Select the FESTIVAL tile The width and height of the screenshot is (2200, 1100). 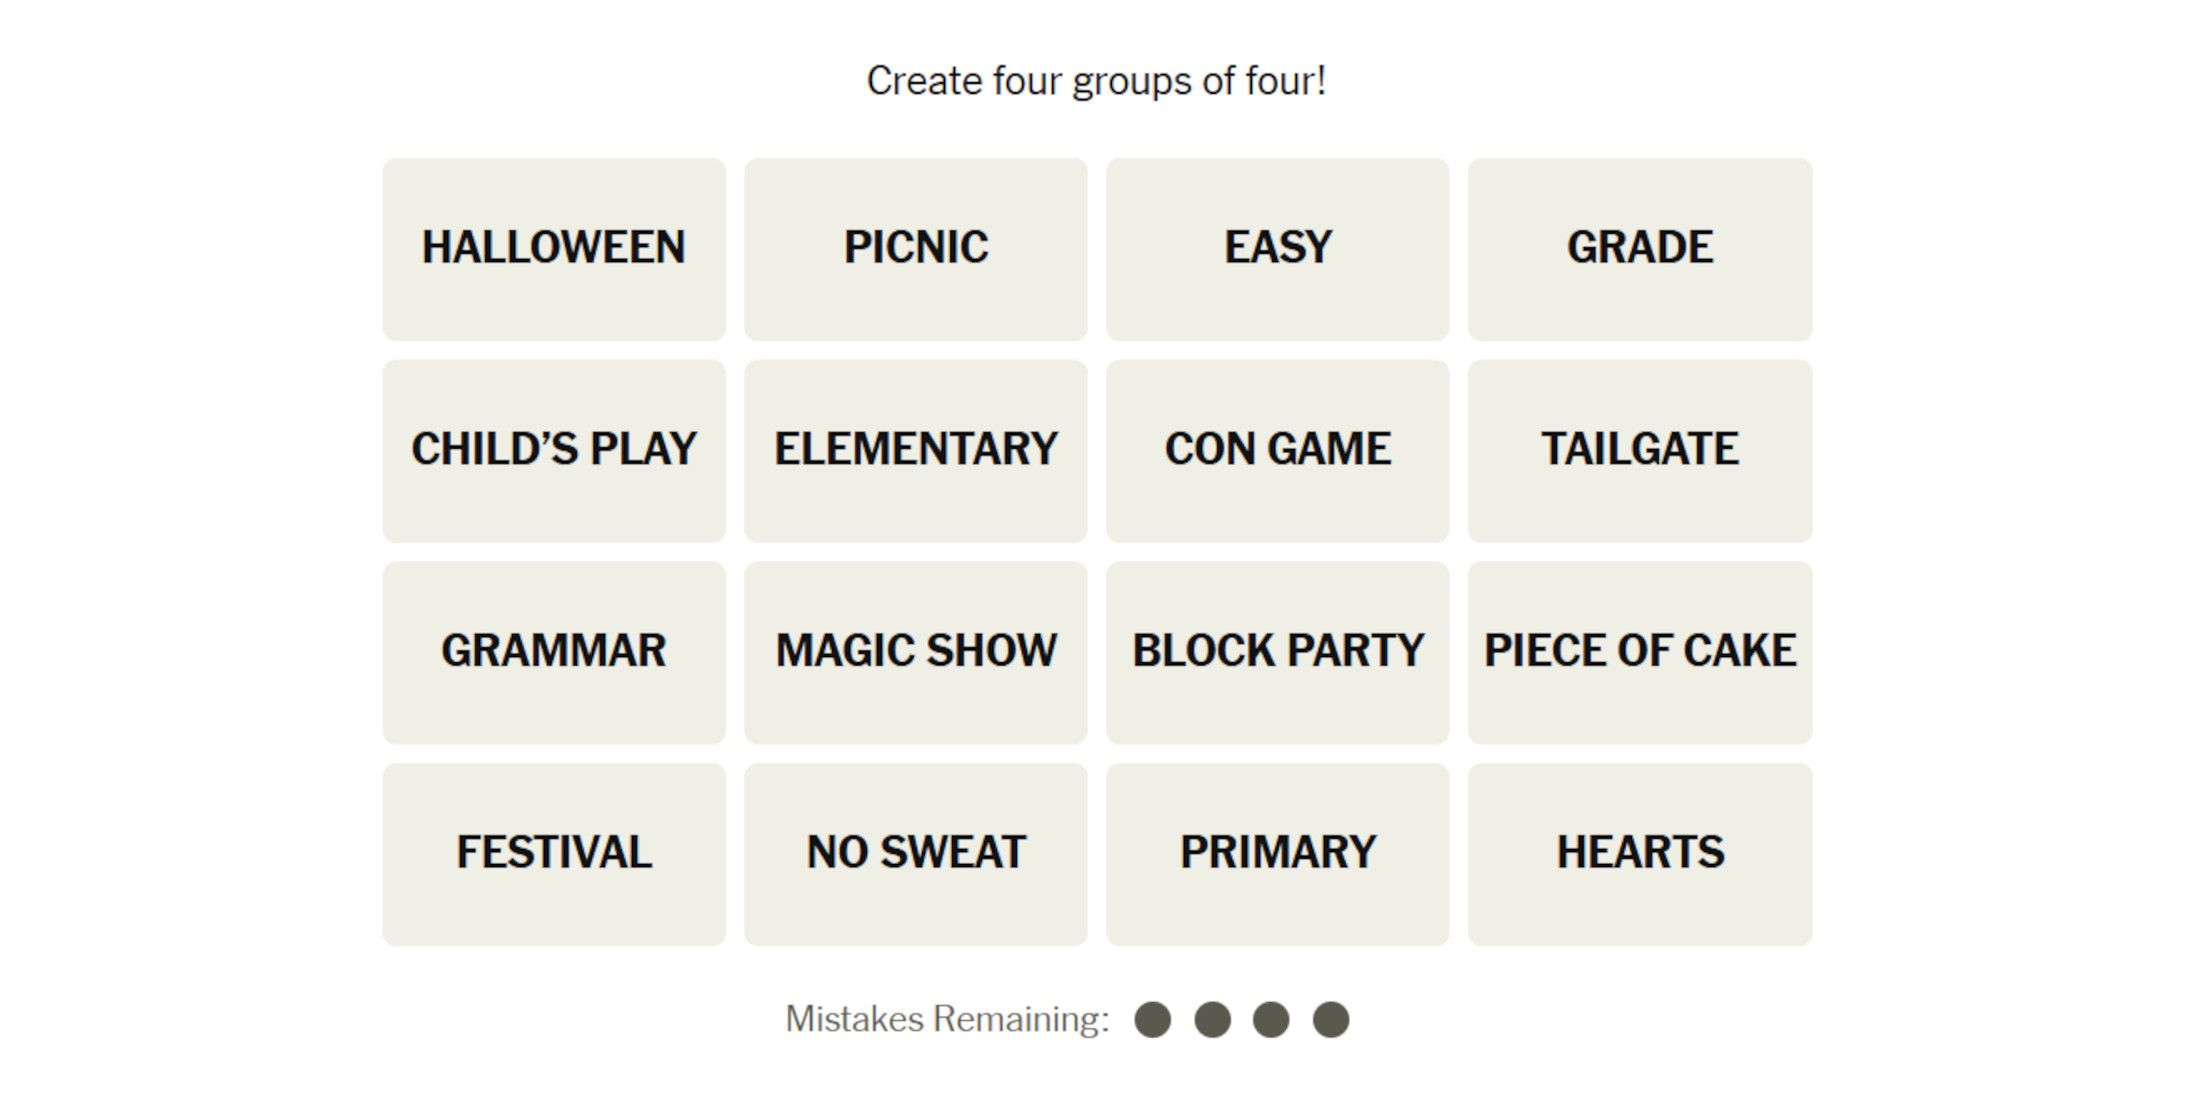pos(554,854)
